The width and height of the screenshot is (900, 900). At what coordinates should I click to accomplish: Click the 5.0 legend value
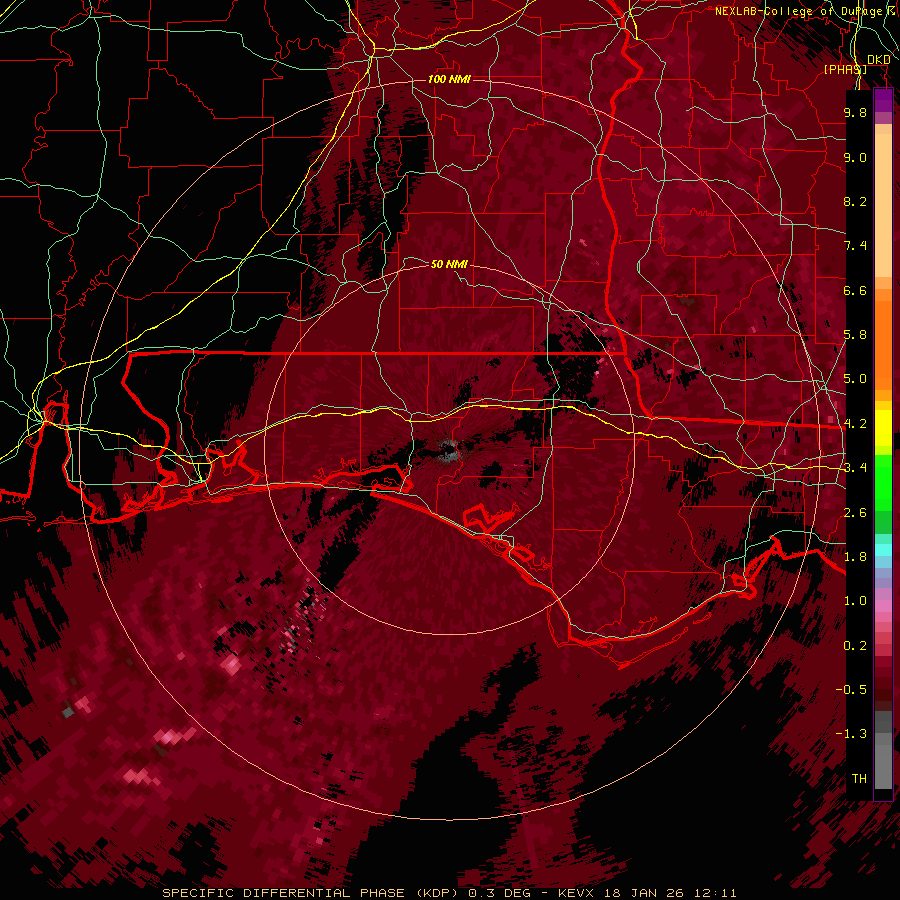855,379
